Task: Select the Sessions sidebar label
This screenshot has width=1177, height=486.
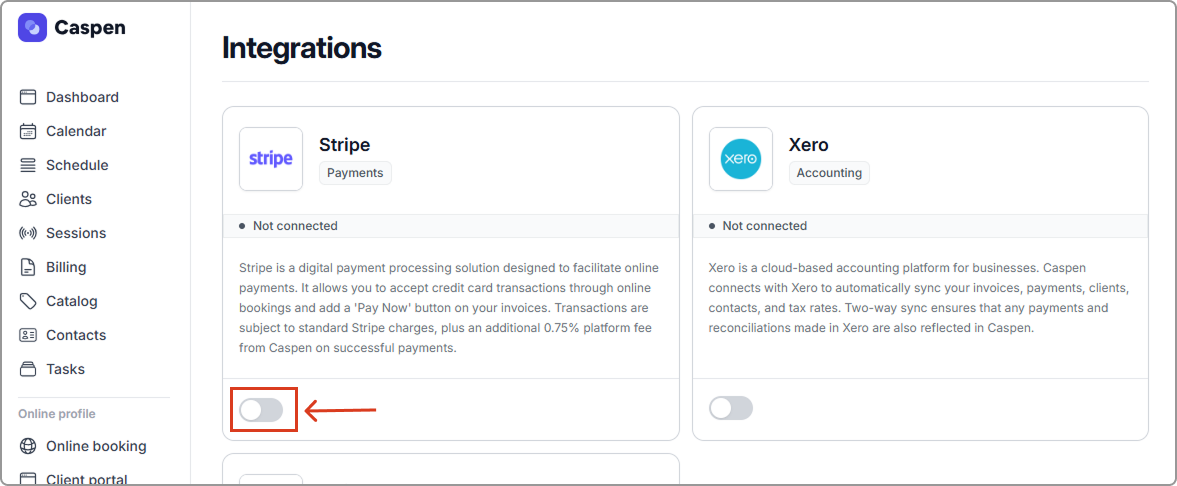Action: pos(76,233)
